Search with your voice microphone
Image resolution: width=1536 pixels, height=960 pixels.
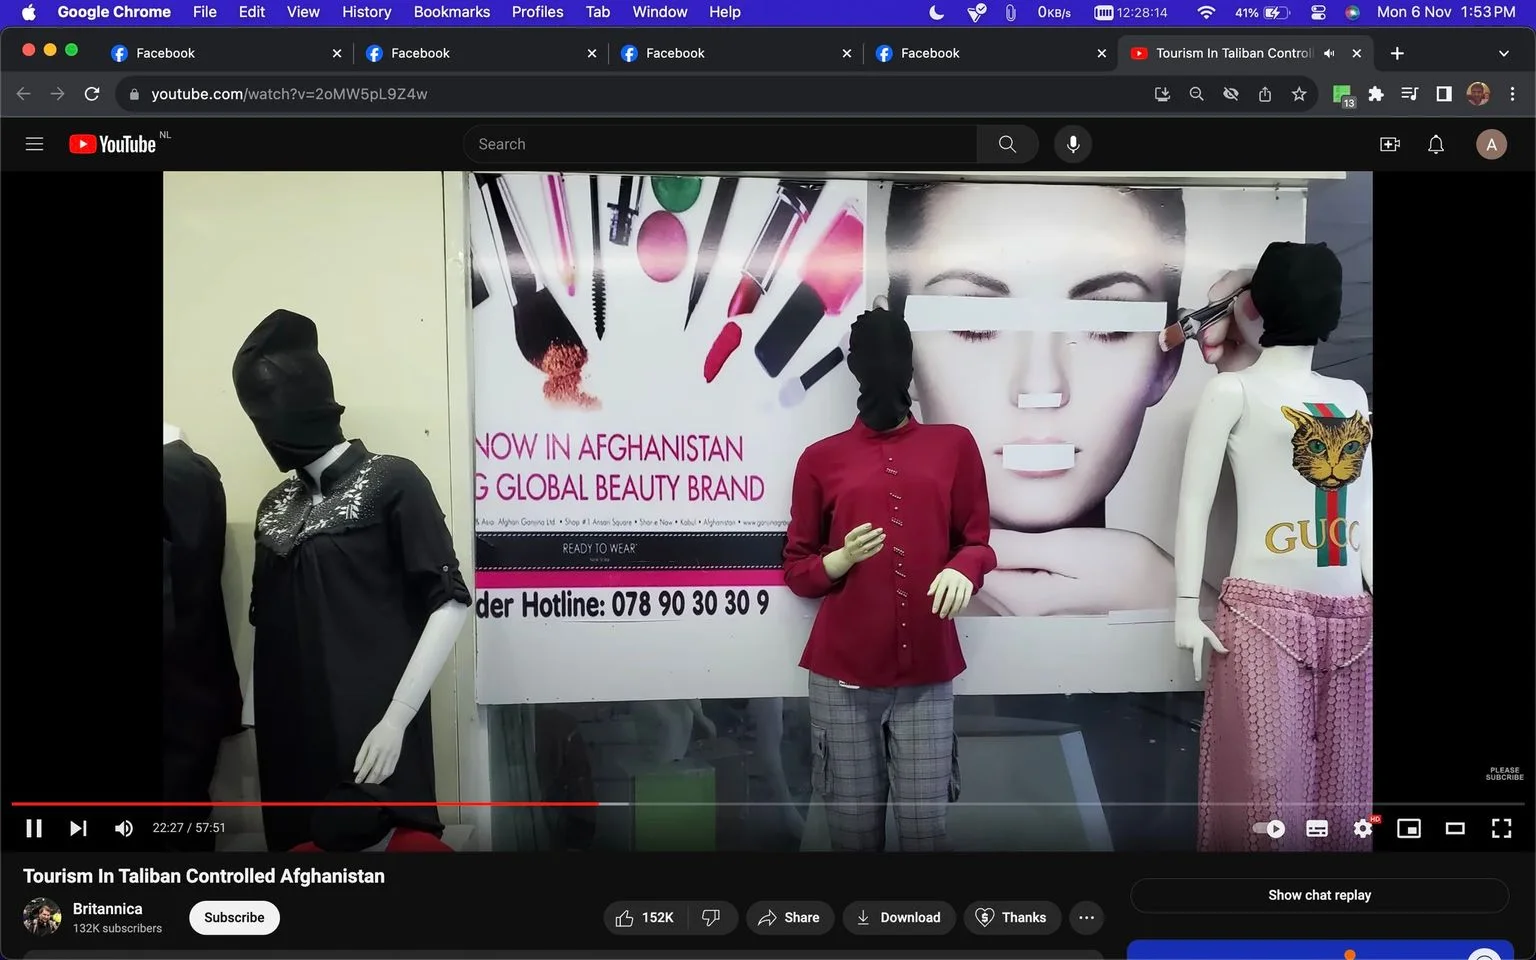pyautogui.click(x=1073, y=144)
